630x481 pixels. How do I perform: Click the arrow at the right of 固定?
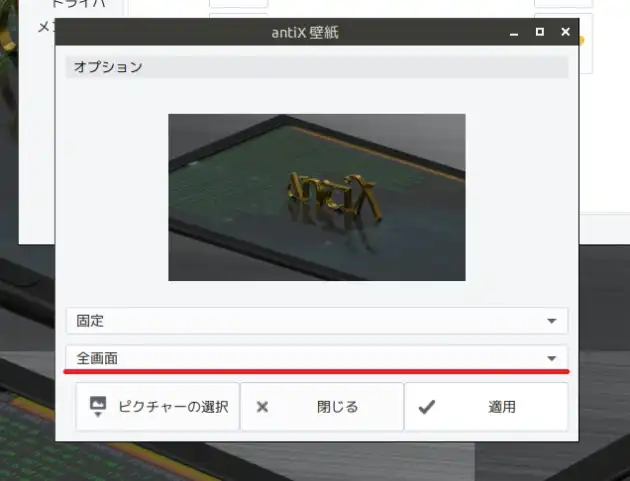551,321
